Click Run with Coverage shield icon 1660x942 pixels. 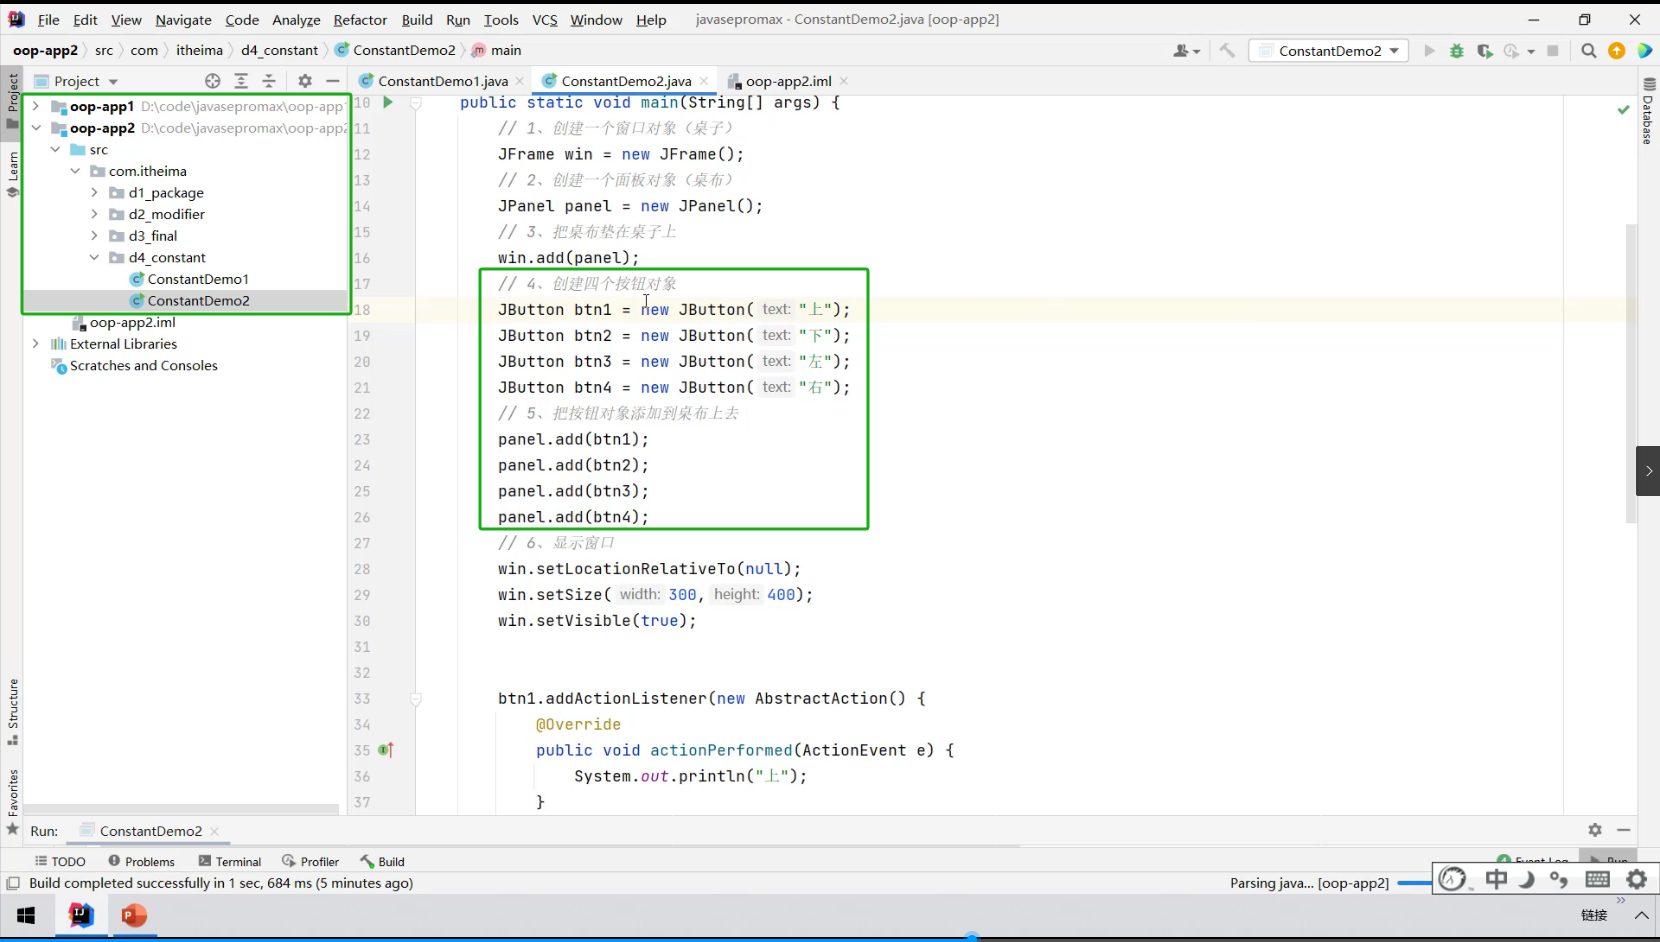pos(1484,51)
